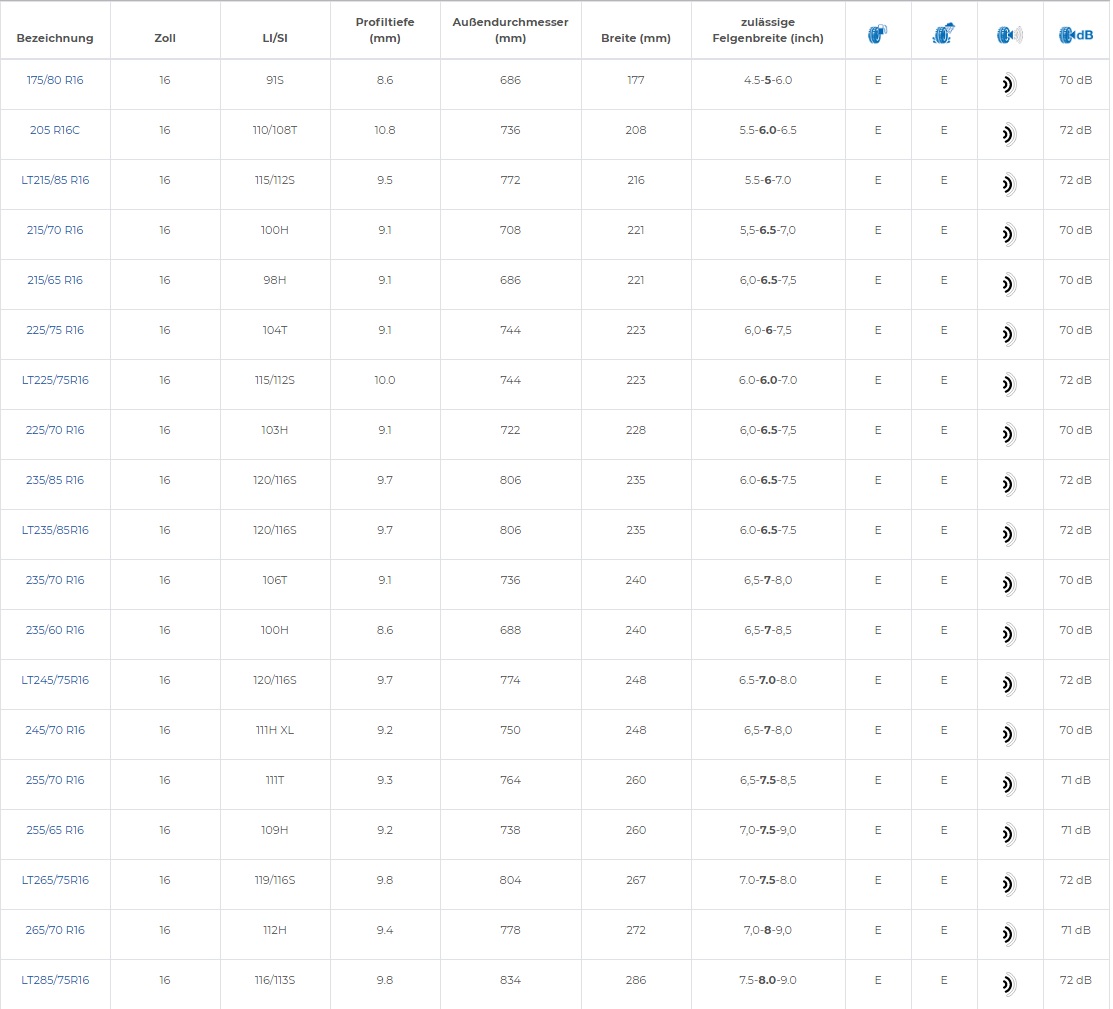Screen dimensions: 1113x1009
Task: Open the 225/70 R16 tyre link
Action: 55,430
